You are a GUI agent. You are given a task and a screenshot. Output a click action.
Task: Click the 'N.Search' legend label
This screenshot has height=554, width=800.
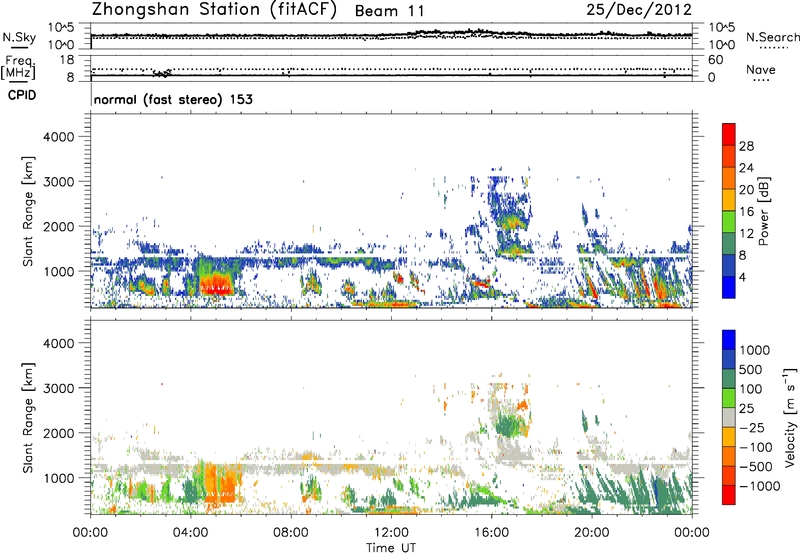(x=772, y=37)
